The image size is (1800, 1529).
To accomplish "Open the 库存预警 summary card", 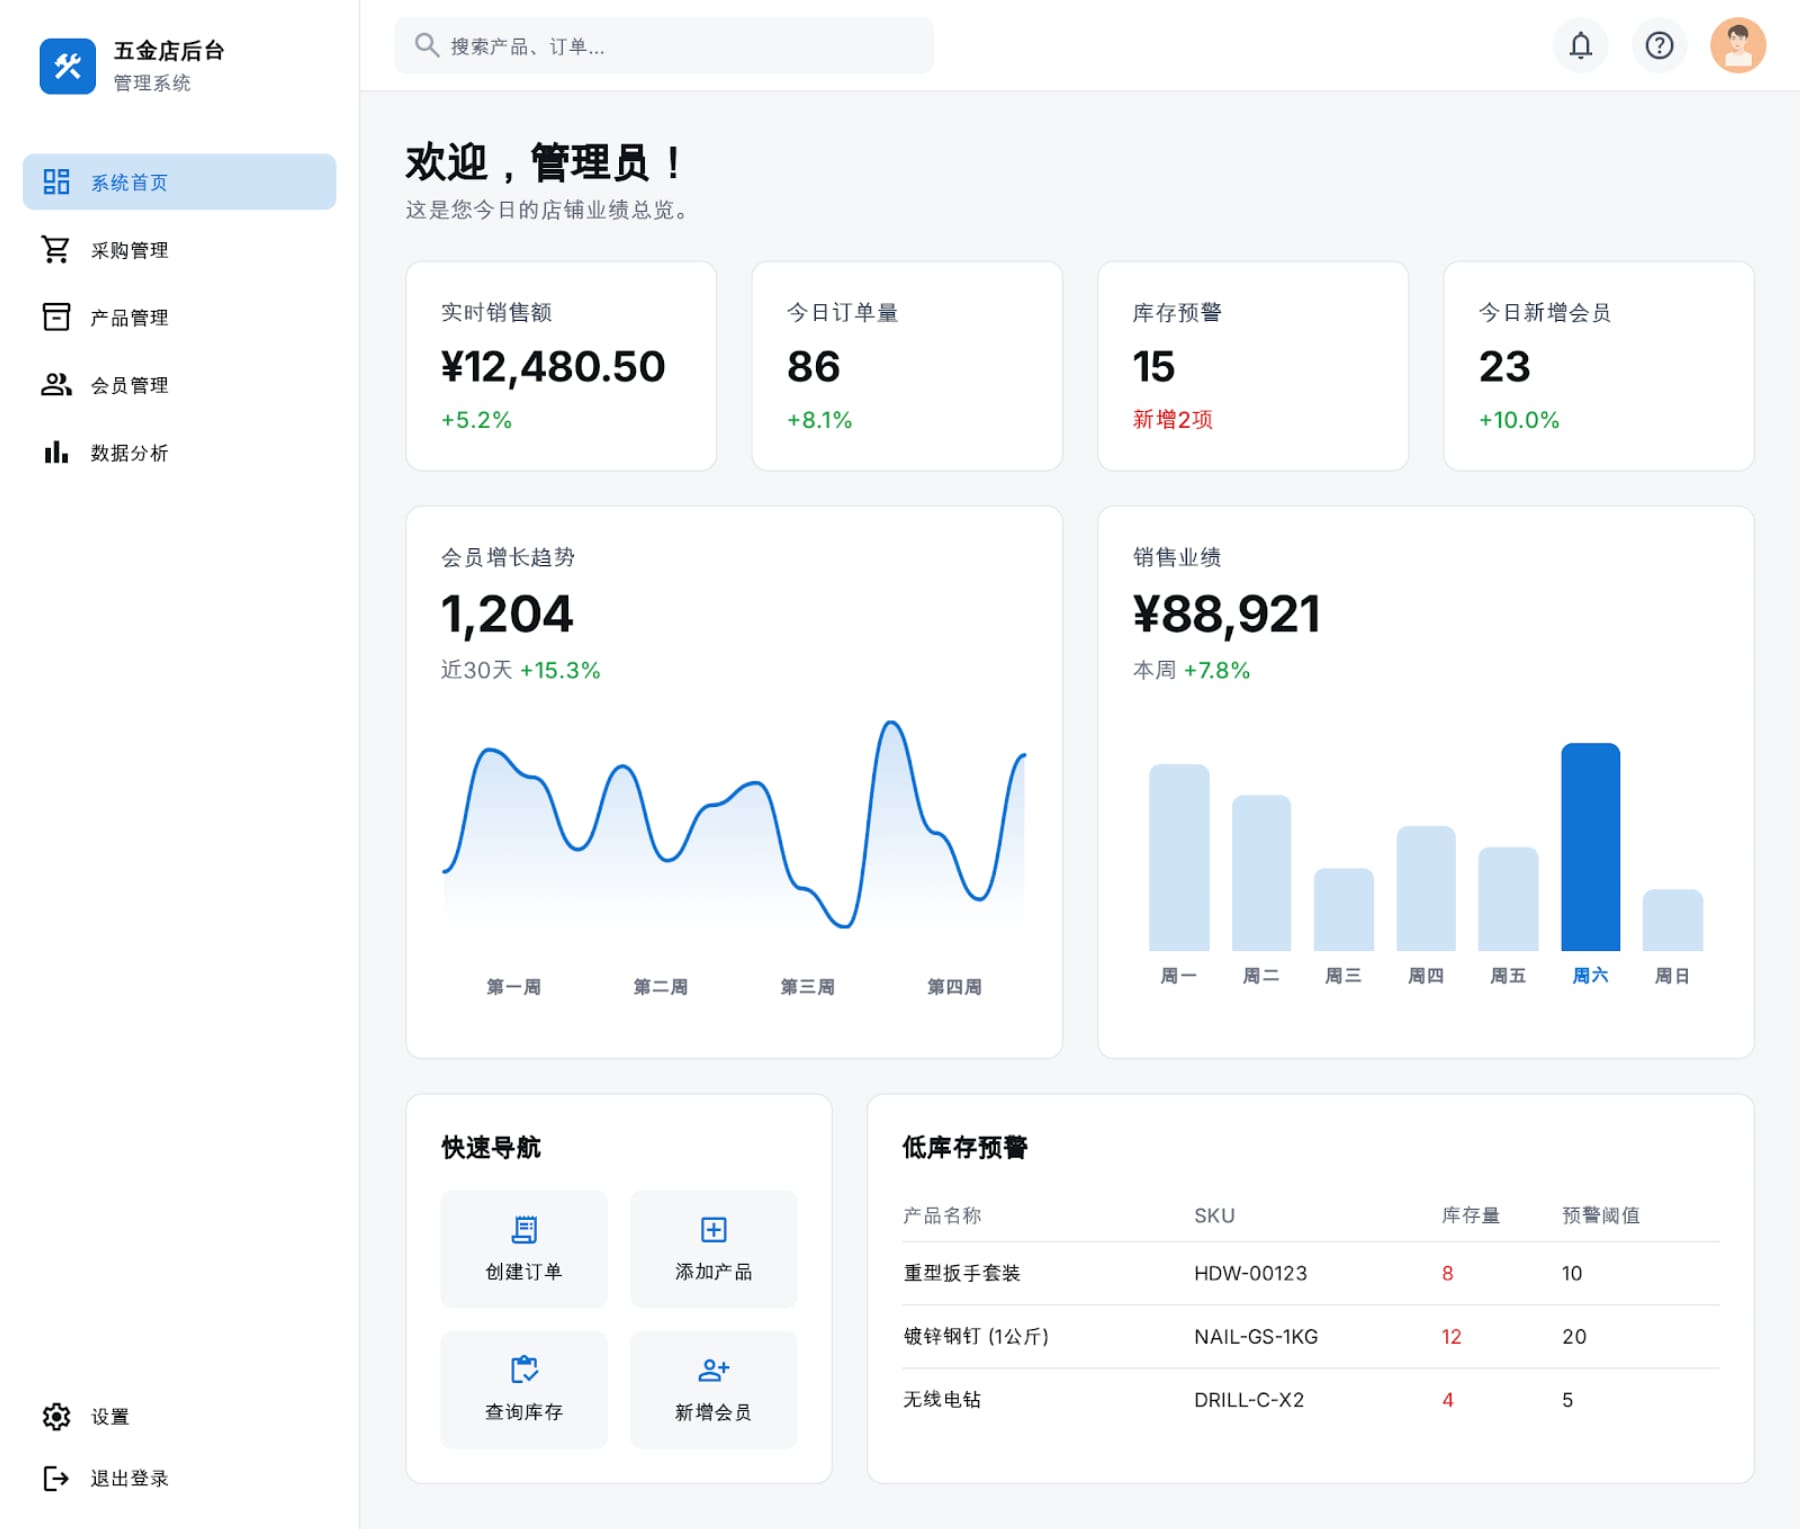I will (x=1252, y=366).
